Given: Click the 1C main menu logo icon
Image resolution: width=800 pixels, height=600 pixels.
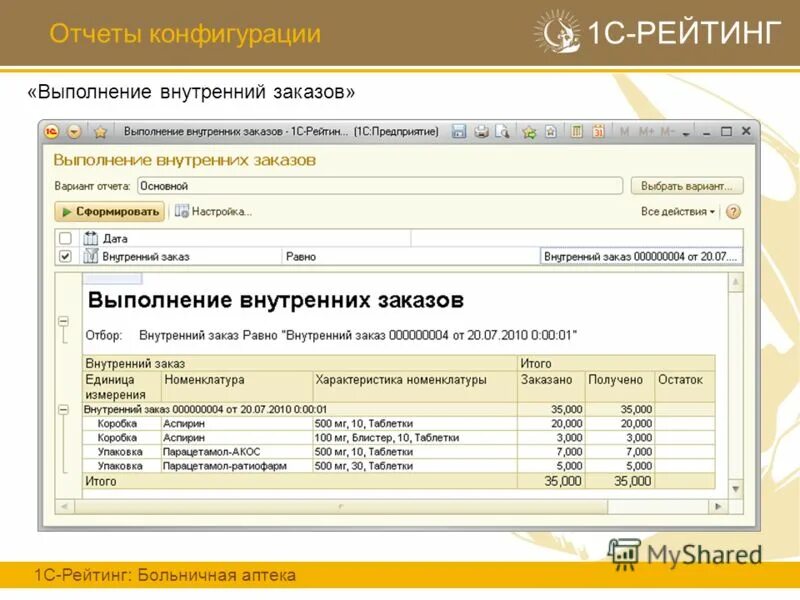Looking at the screenshot, I should pos(49,131).
